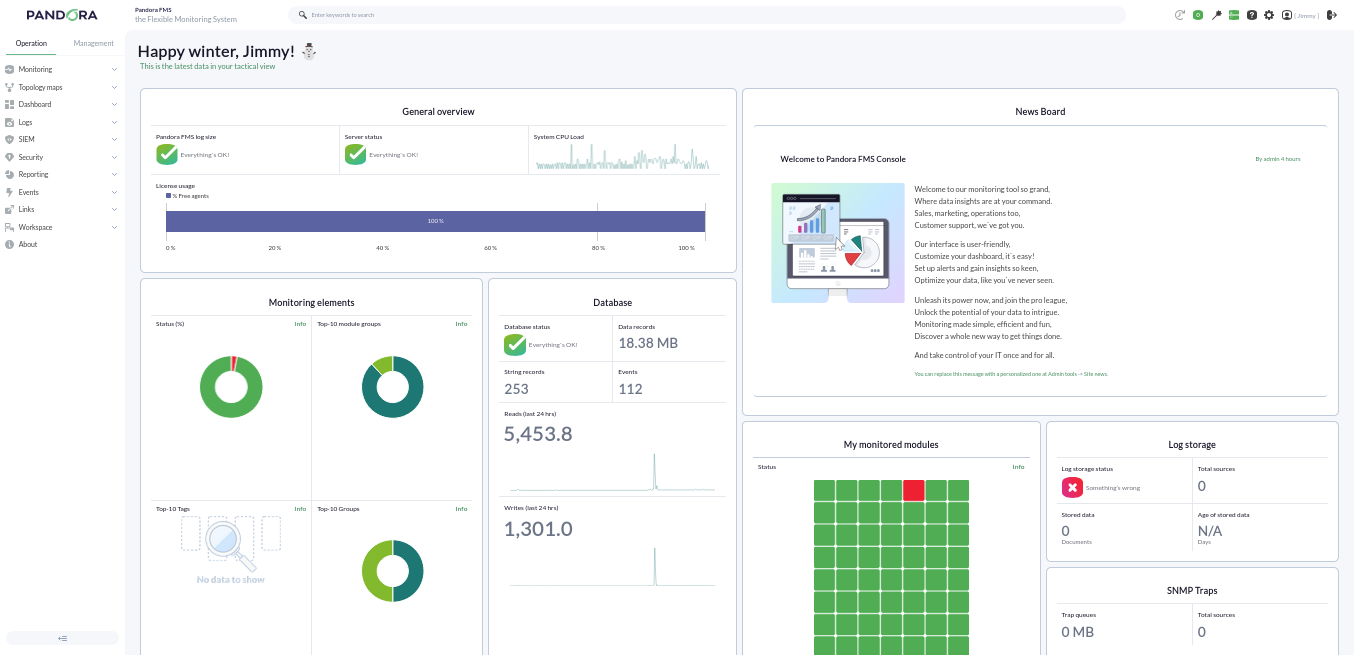This screenshot has width=1354, height=655.
Task: Click the '18.38 MB' data records value
Action: point(648,343)
